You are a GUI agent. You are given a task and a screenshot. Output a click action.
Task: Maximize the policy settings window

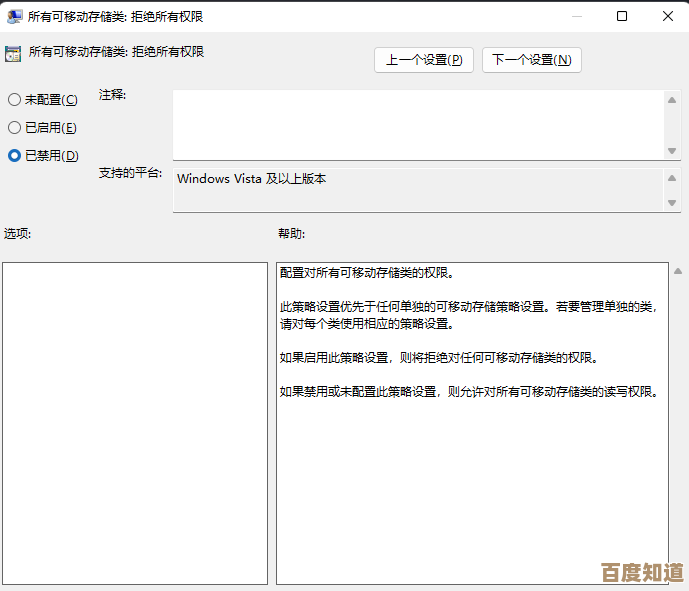(622, 16)
